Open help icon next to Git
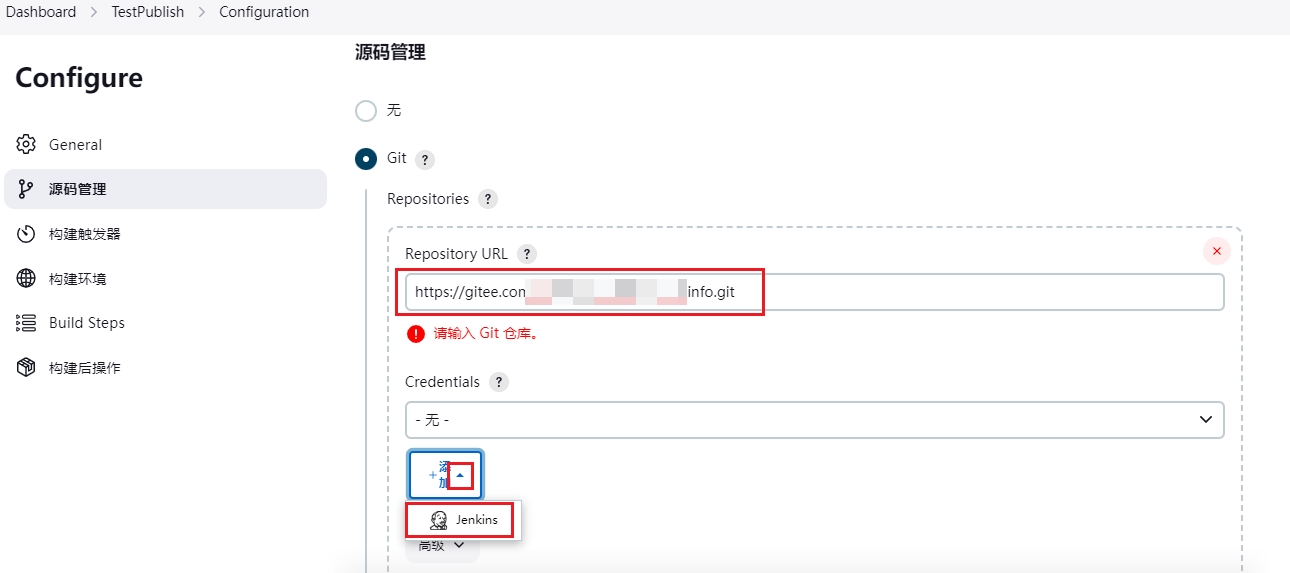Viewport: 1290px width, 573px height. (x=425, y=160)
